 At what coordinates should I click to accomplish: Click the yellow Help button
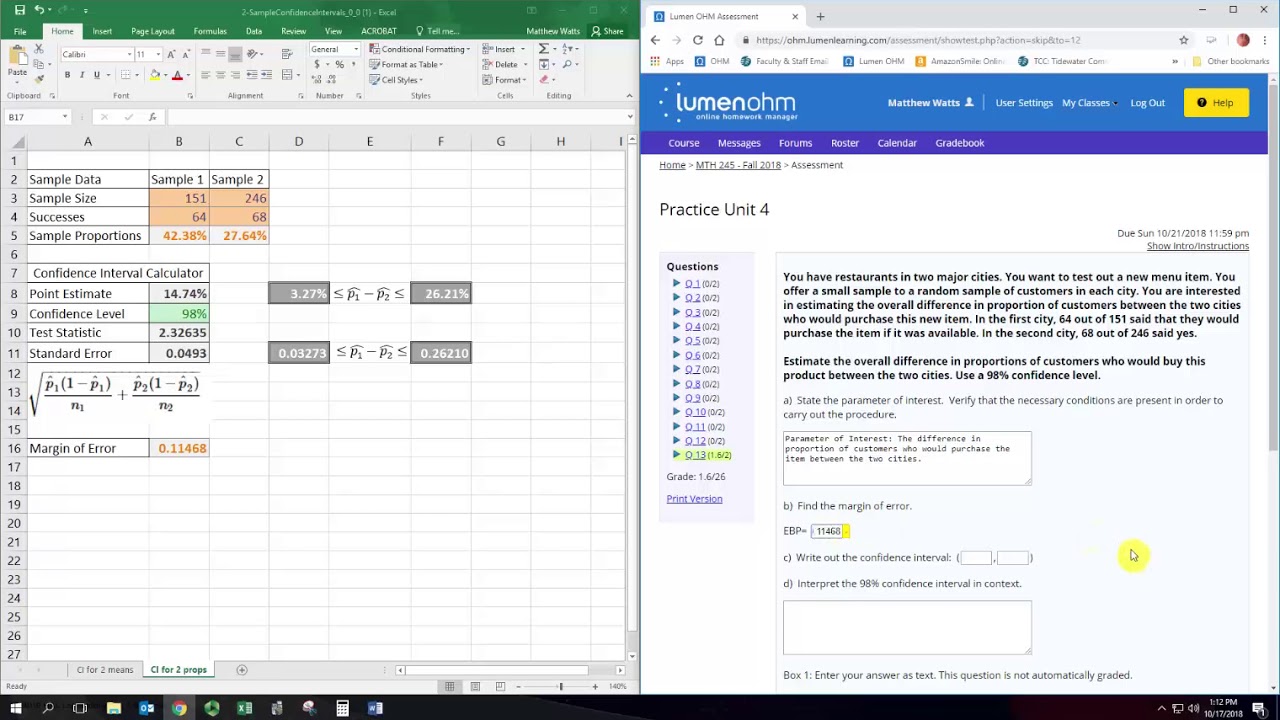1216,102
